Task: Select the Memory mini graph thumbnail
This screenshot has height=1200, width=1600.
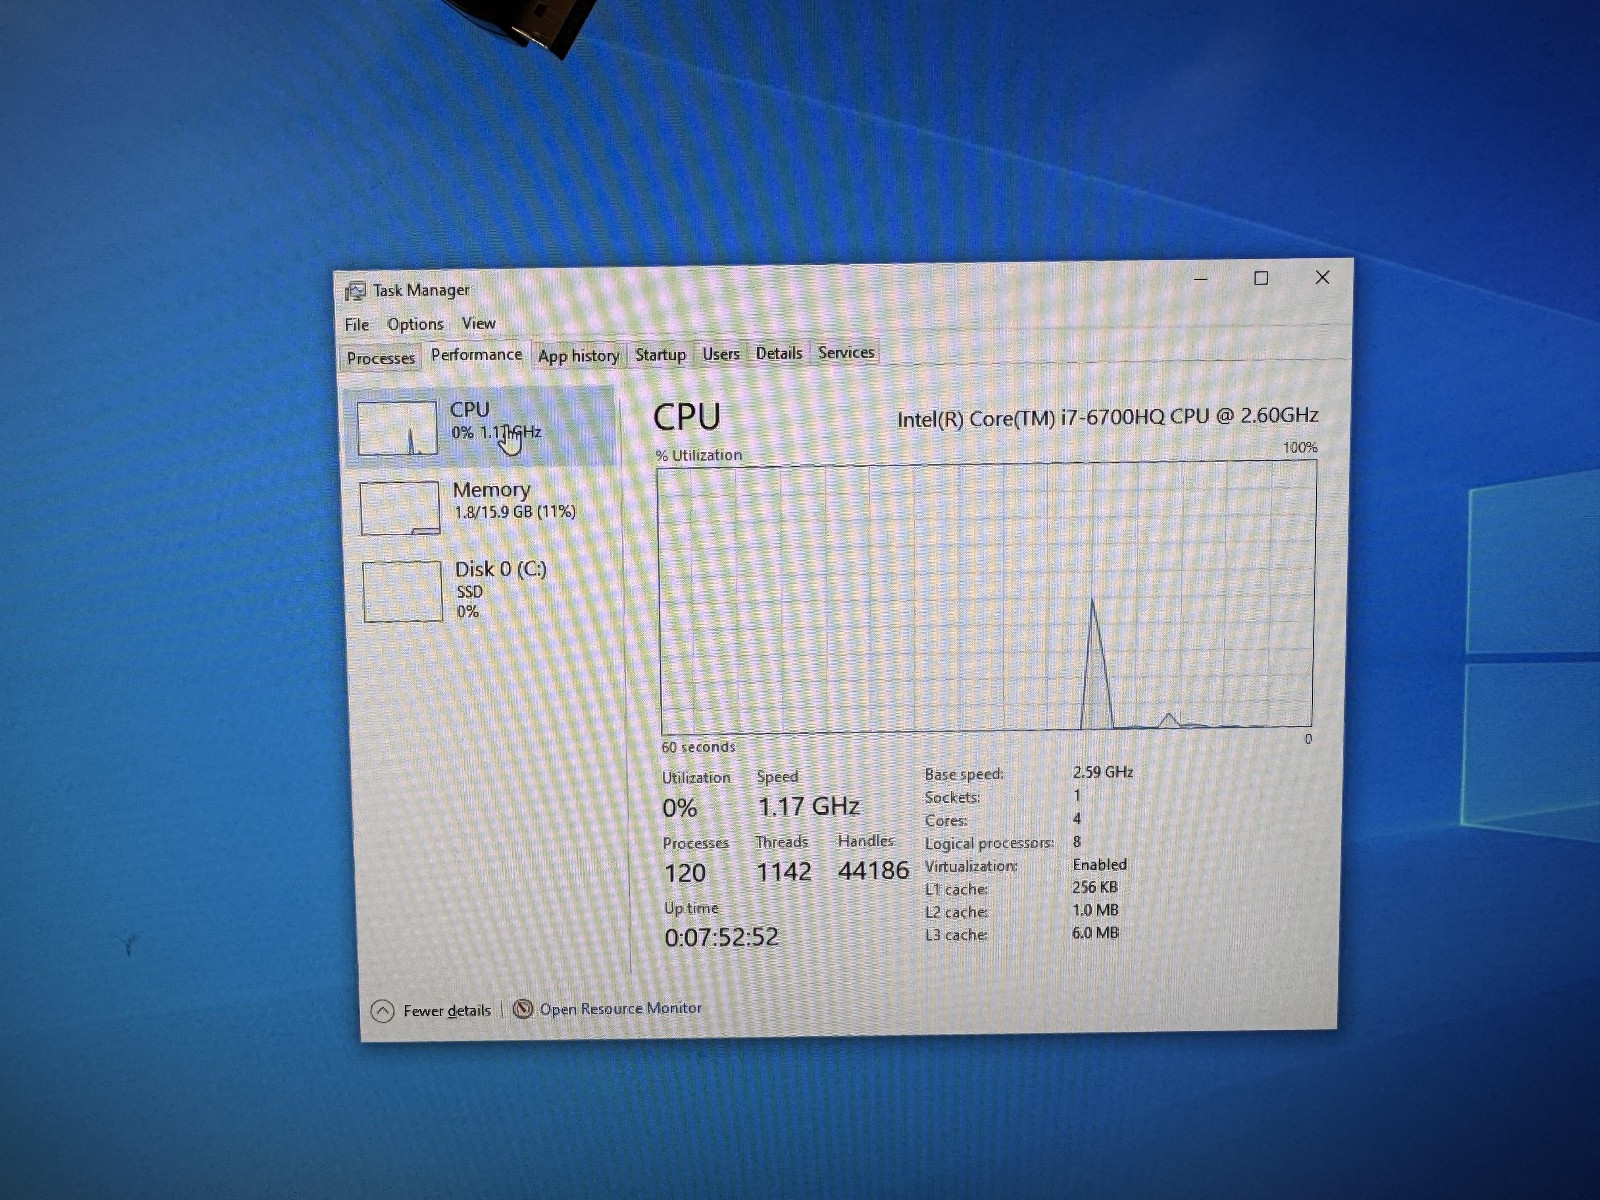Action: tap(400, 507)
